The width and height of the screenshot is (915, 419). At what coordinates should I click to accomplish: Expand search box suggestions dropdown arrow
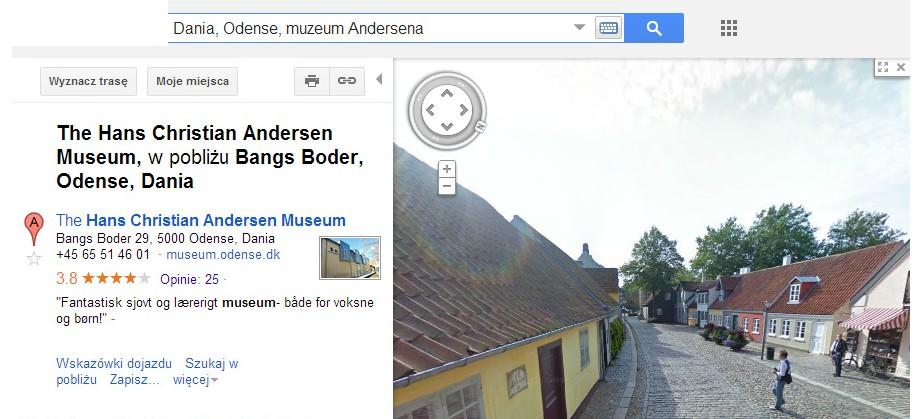click(x=579, y=27)
